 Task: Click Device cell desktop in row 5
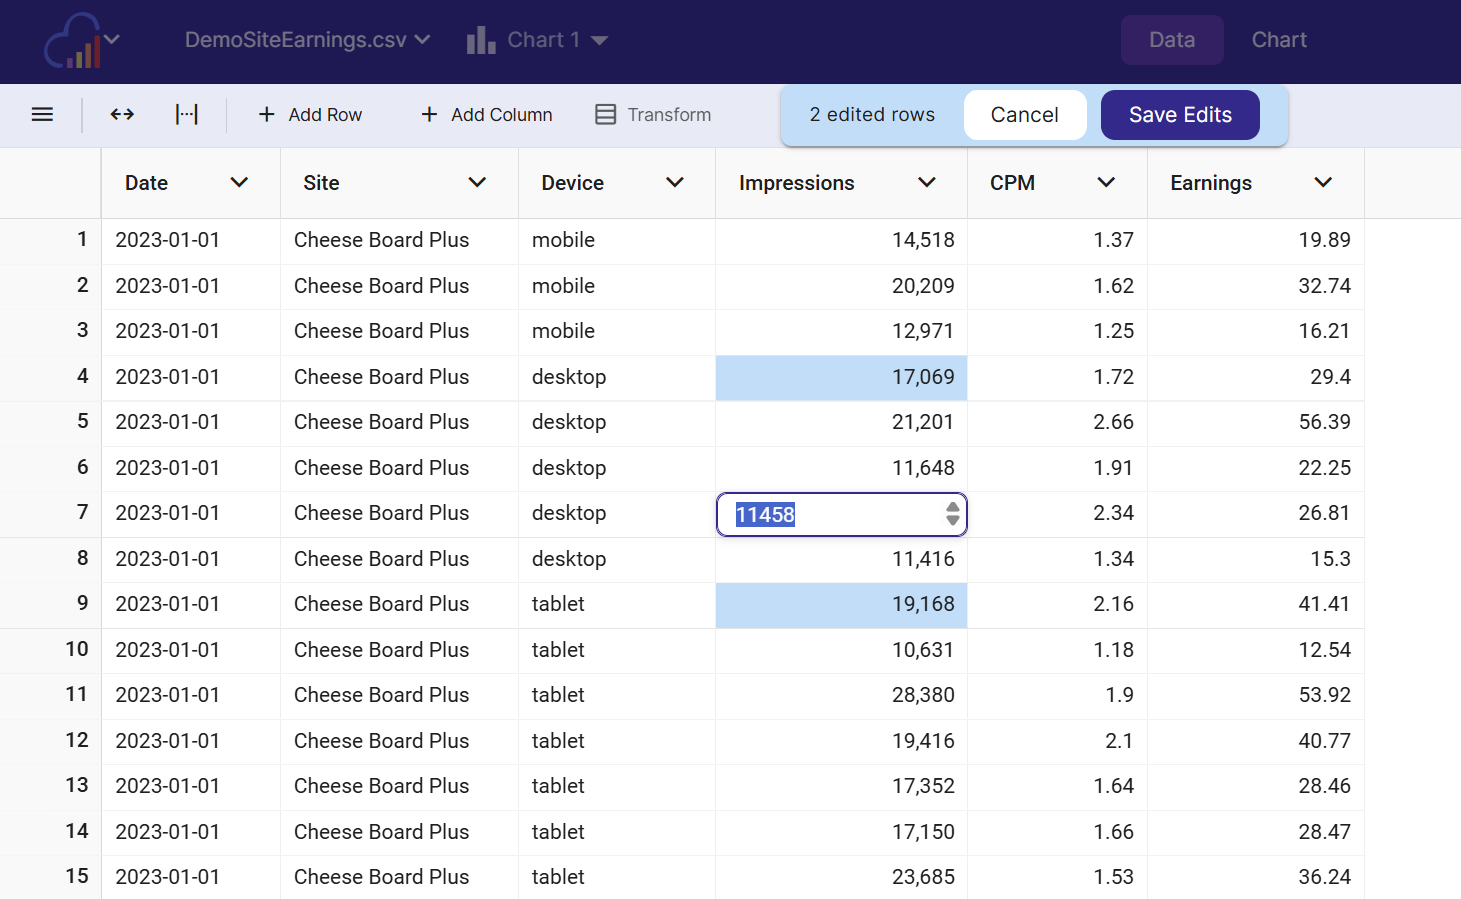[617, 422]
